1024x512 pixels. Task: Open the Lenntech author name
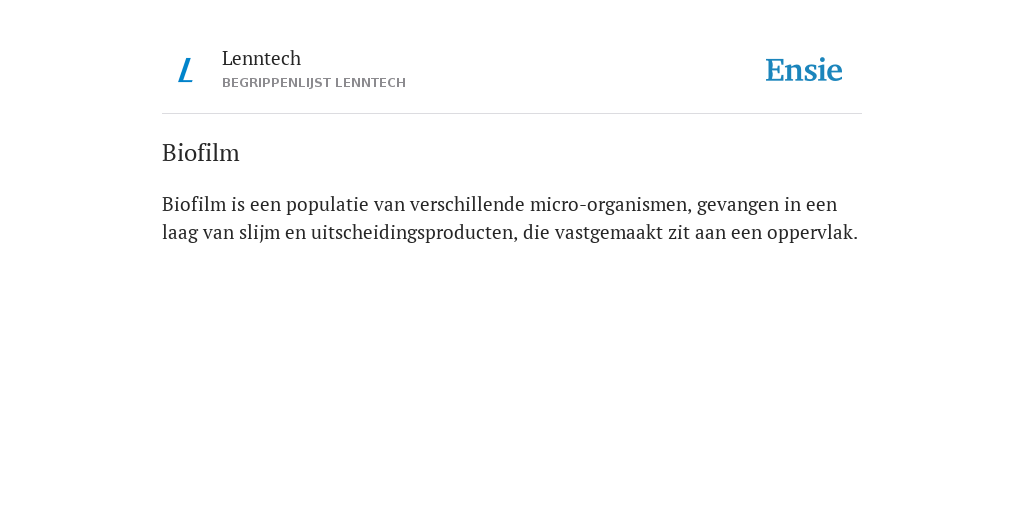point(261,58)
